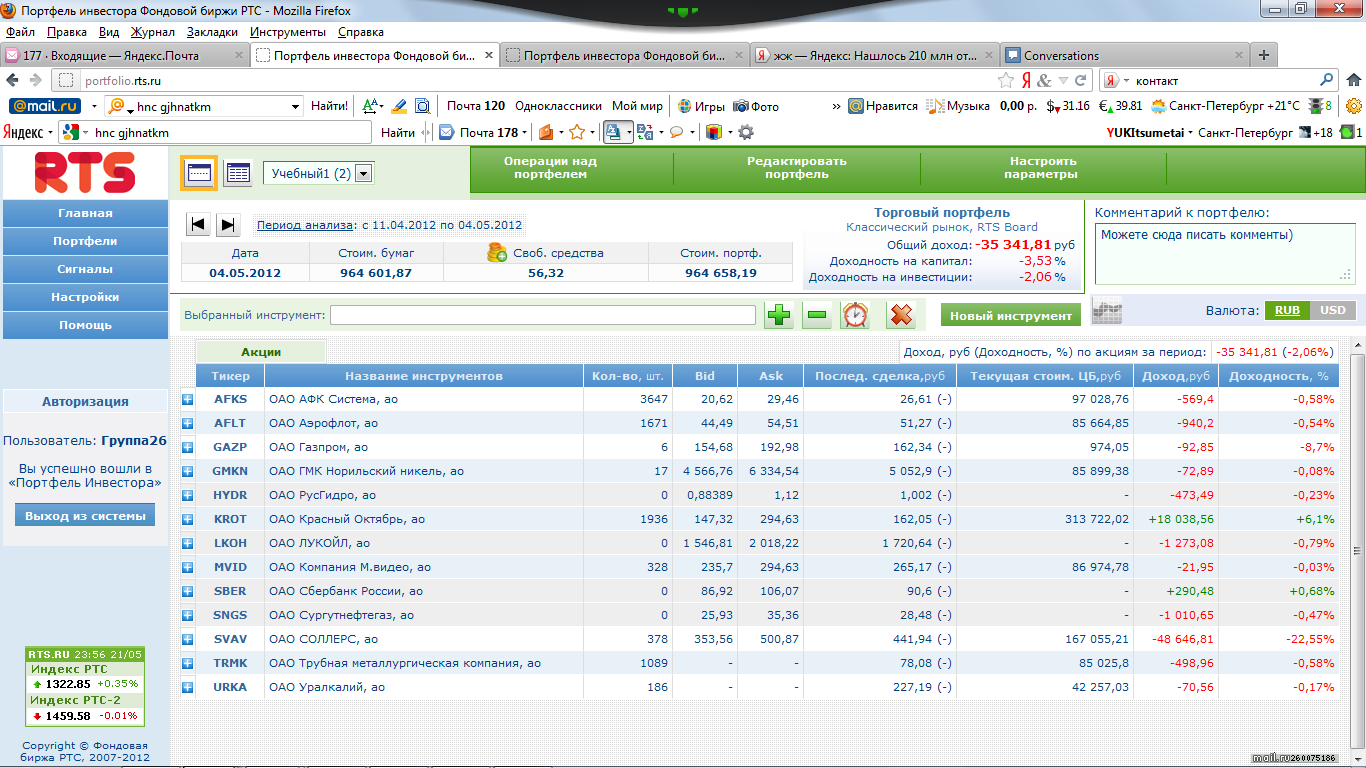1366x768 pixels.
Task: Open Настройки in the sidebar
Action: 85,297
